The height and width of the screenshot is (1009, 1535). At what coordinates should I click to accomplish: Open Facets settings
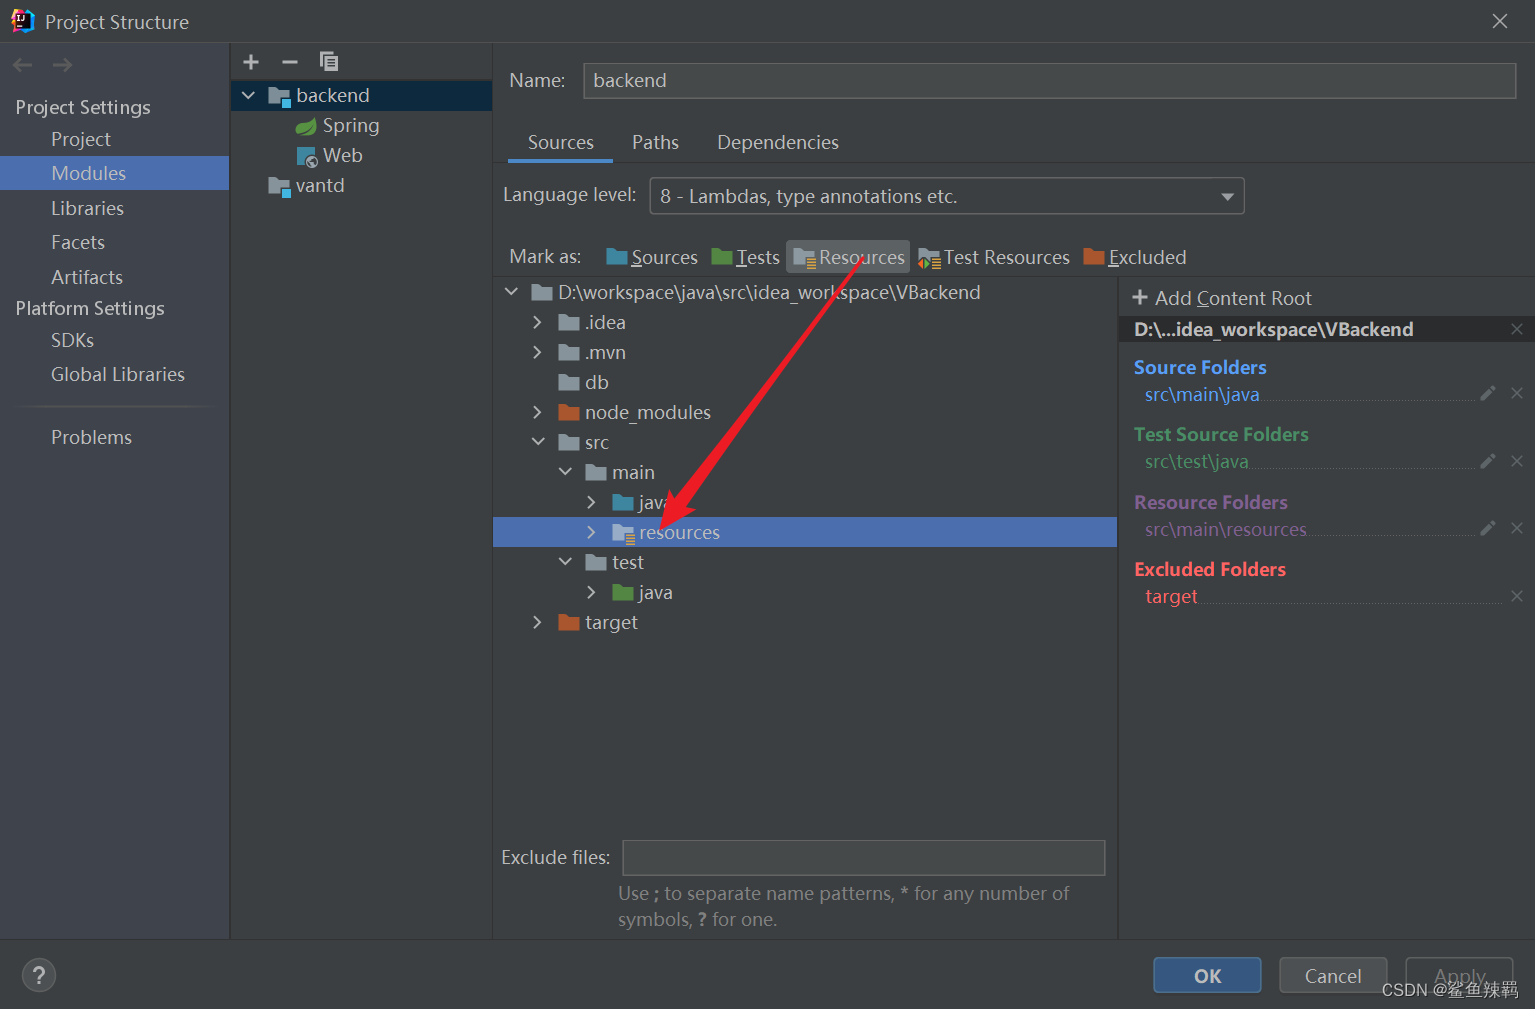(78, 242)
